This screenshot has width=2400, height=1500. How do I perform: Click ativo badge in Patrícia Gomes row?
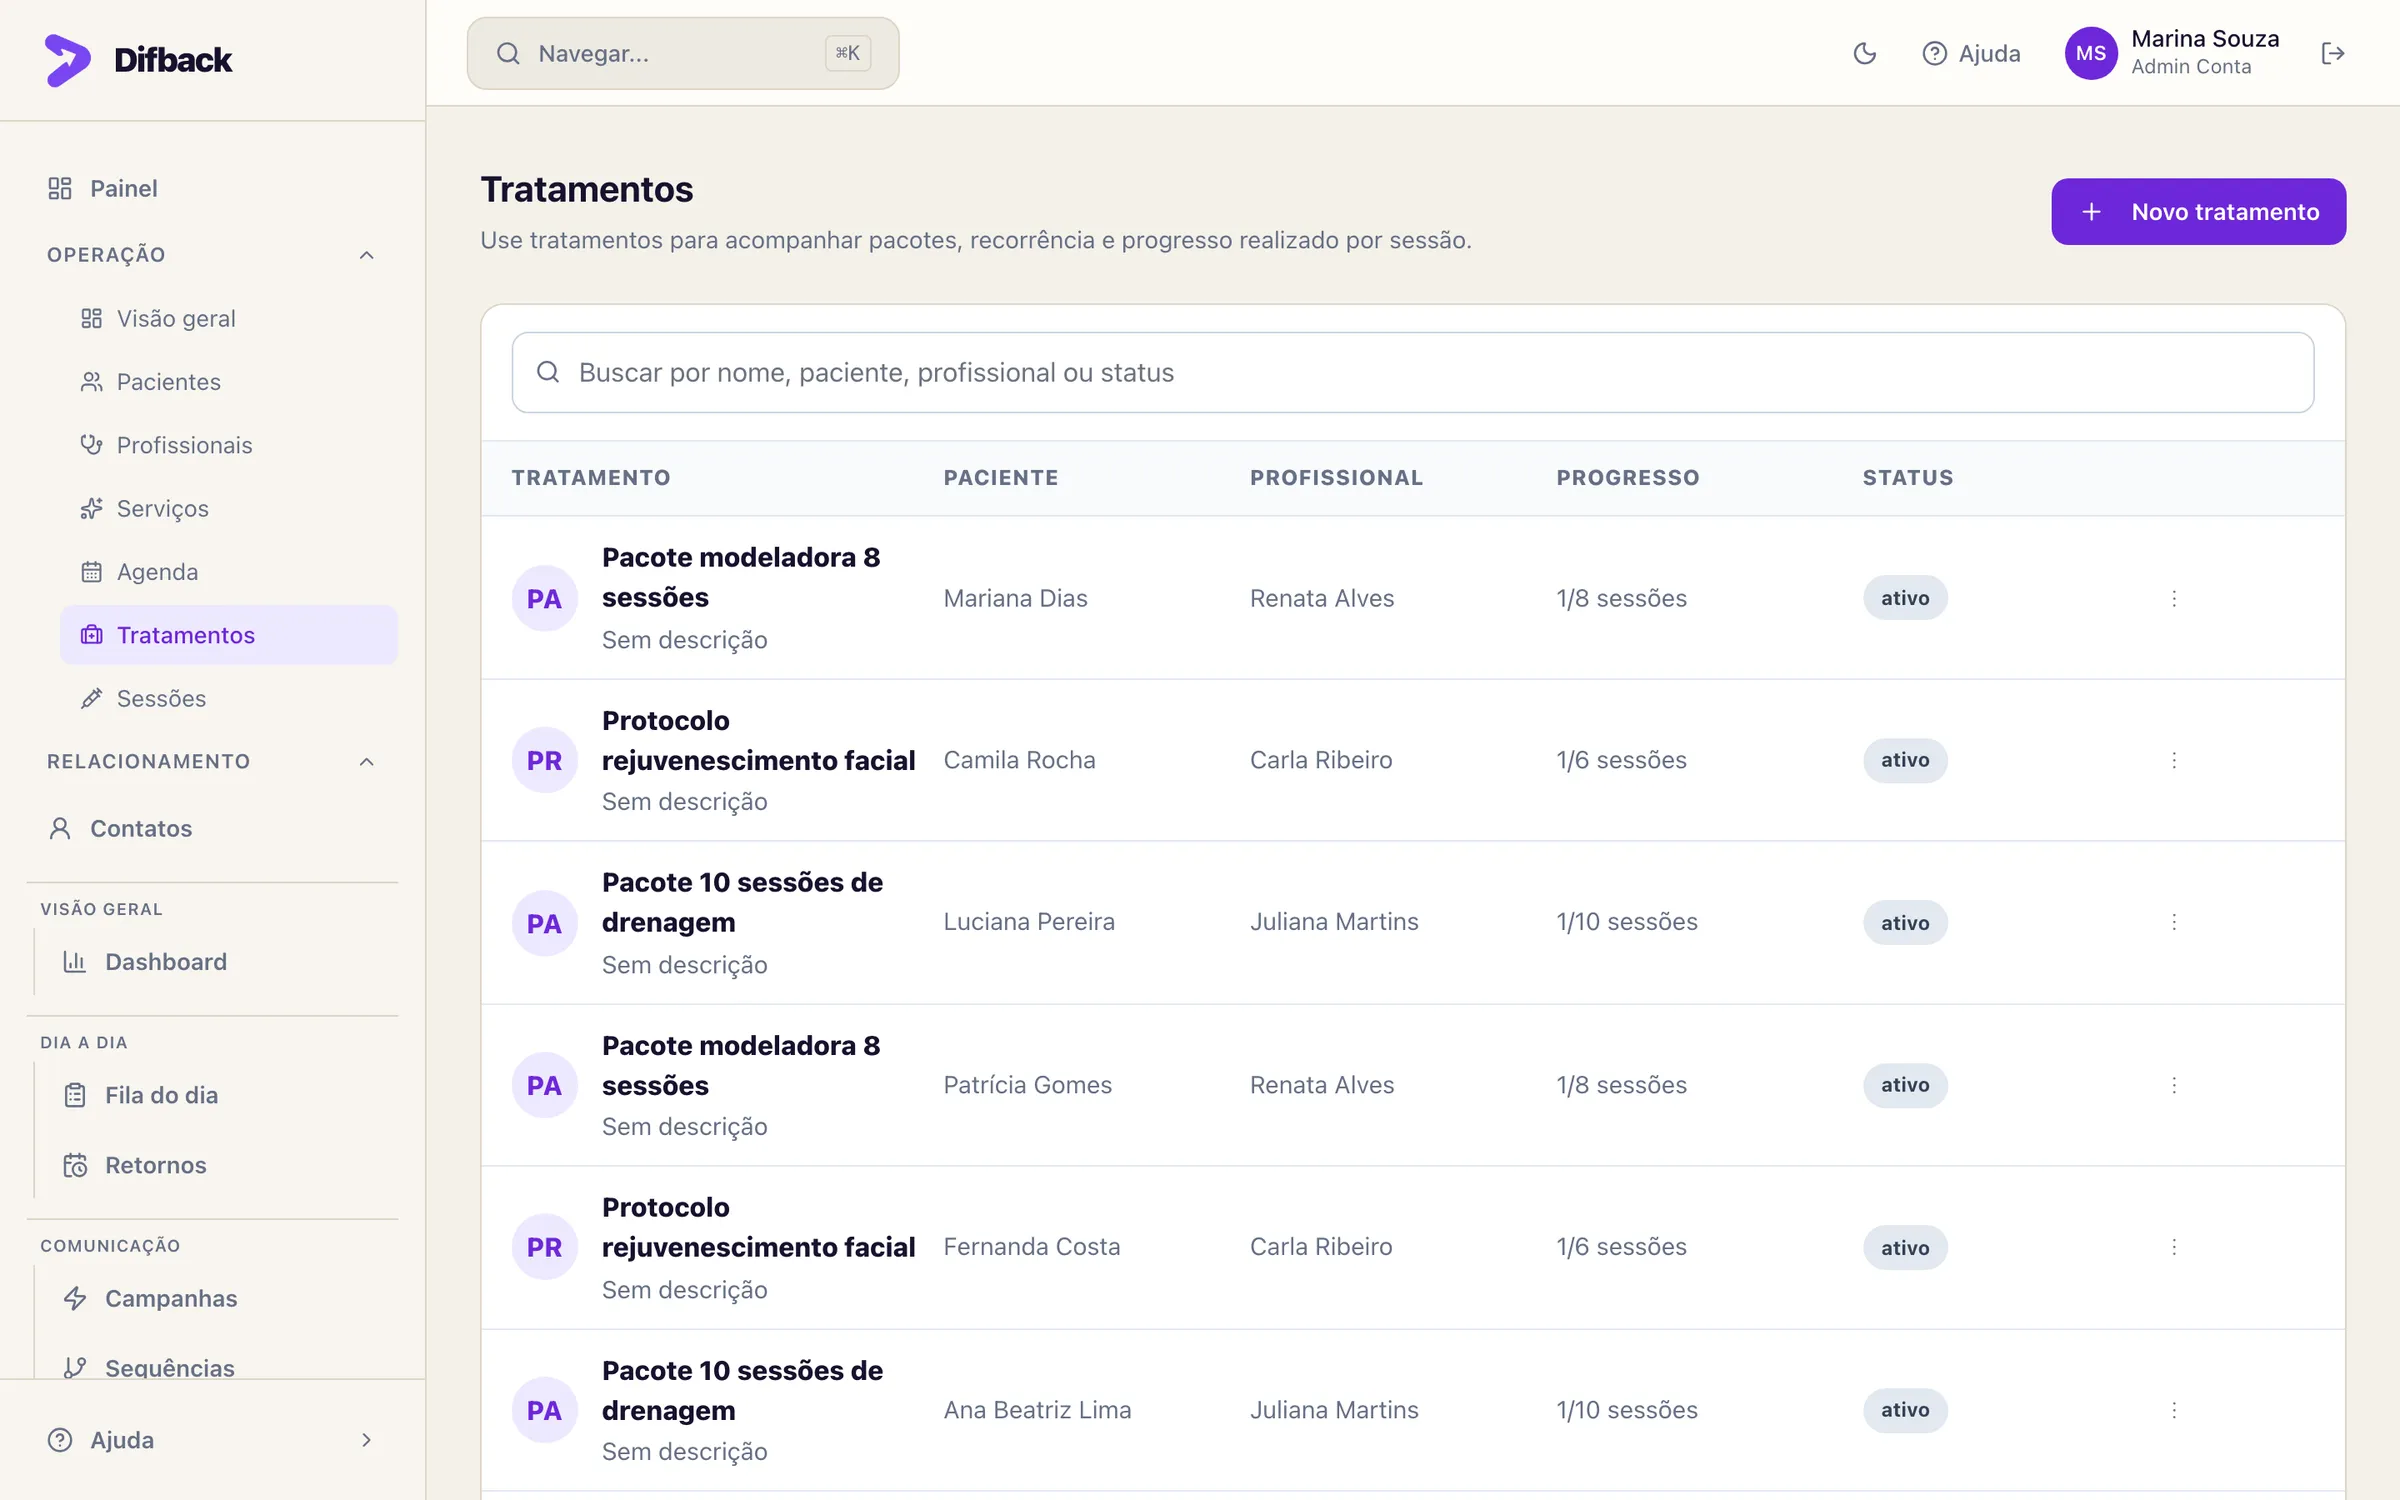pyautogui.click(x=1905, y=1085)
